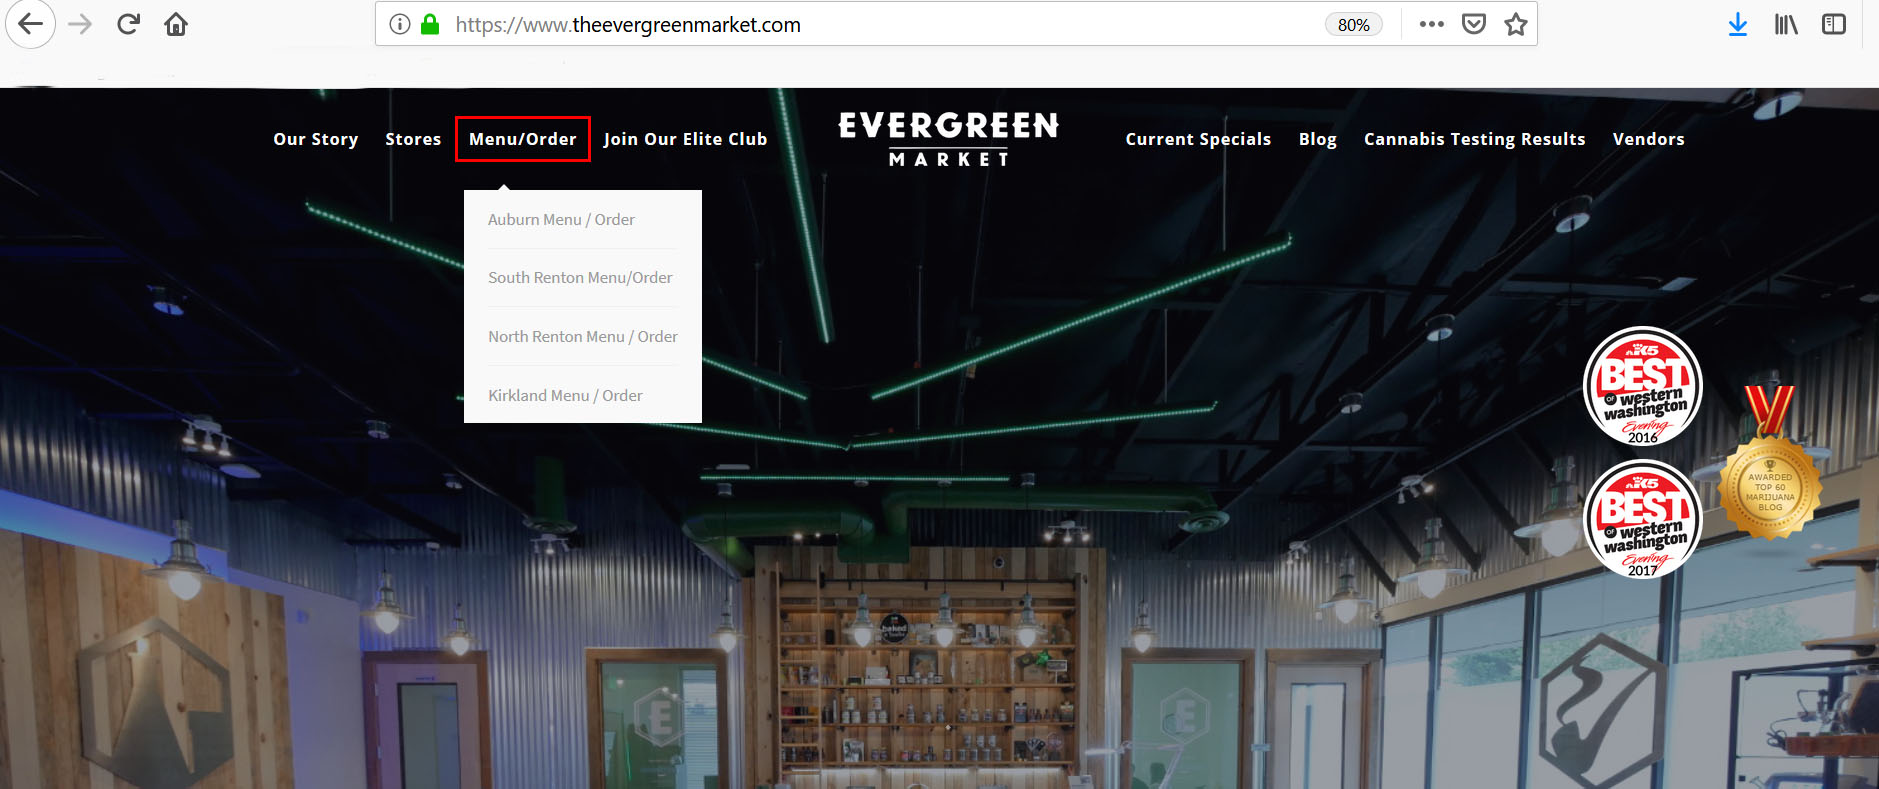This screenshot has width=1879, height=789.
Task: Bookmark this page with the star
Action: point(1516,24)
